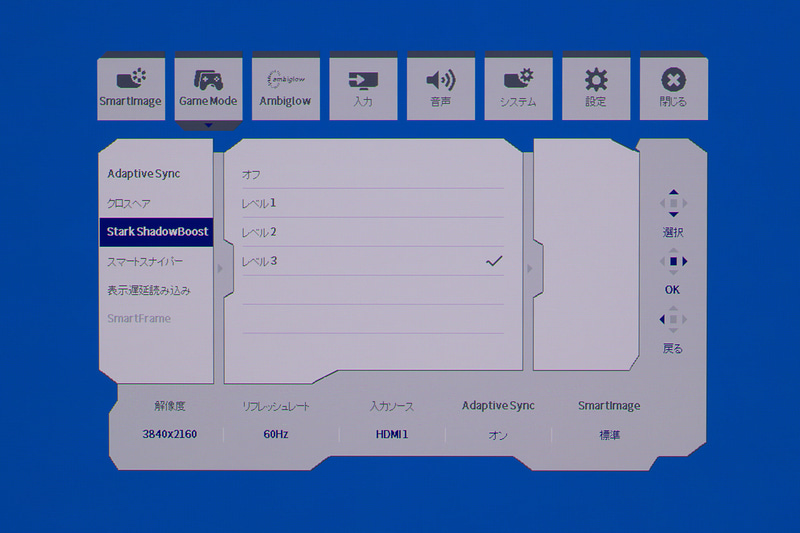
Task: Choose the レベル1 option
Action: pos(373,203)
